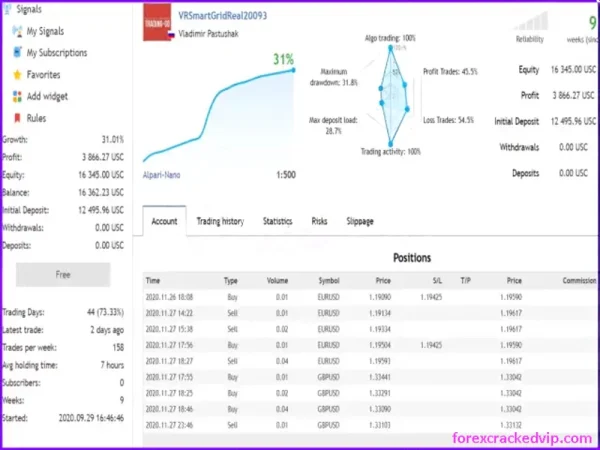
Task: Switch to the Trading history tab
Action: point(220,221)
